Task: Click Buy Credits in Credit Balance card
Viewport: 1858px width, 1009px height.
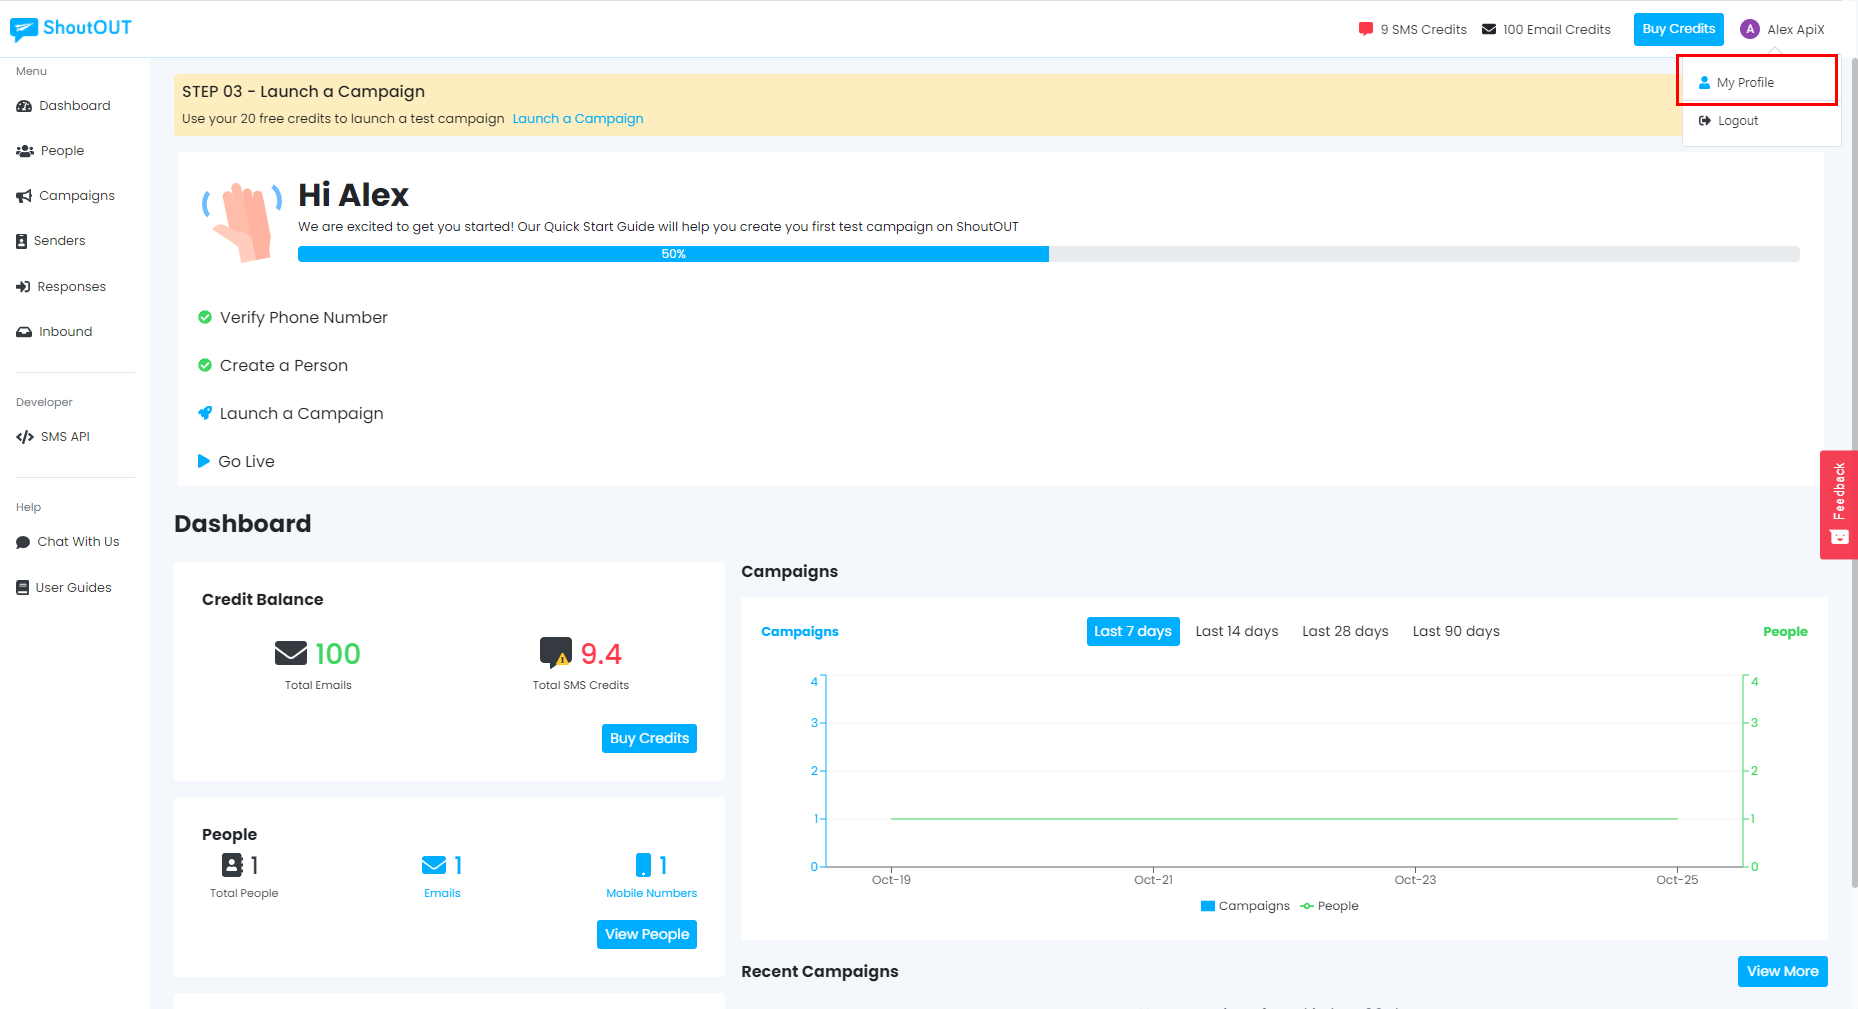Action: coord(649,738)
